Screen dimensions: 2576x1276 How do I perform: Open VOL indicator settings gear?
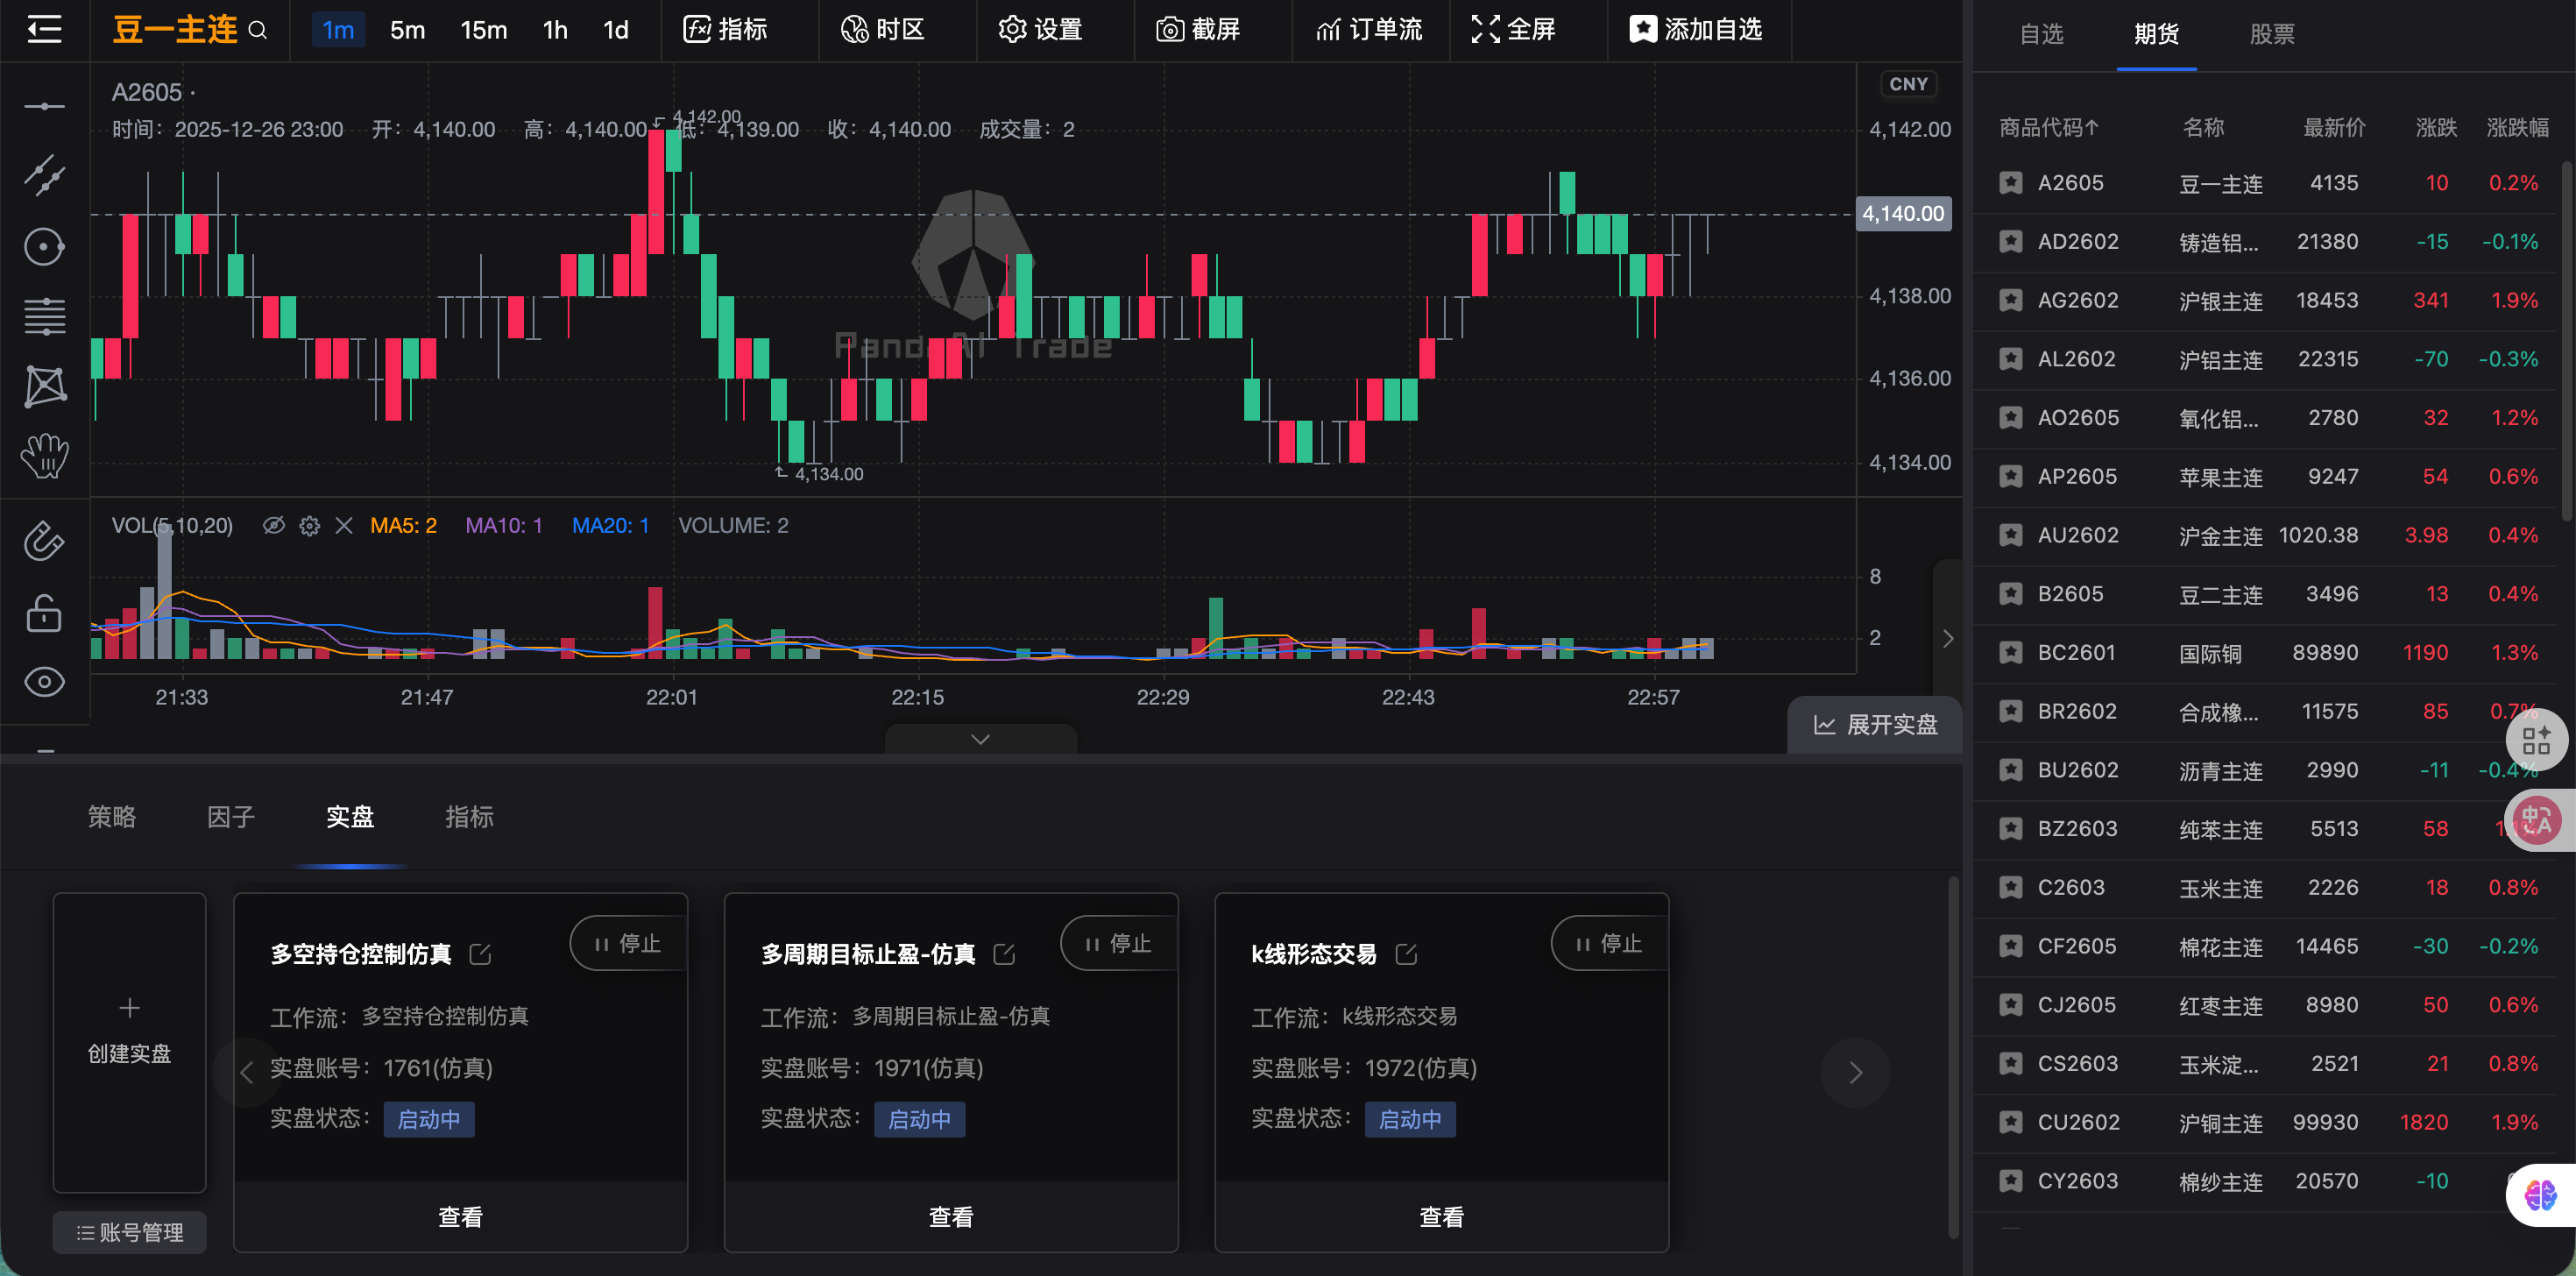point(310,526)
